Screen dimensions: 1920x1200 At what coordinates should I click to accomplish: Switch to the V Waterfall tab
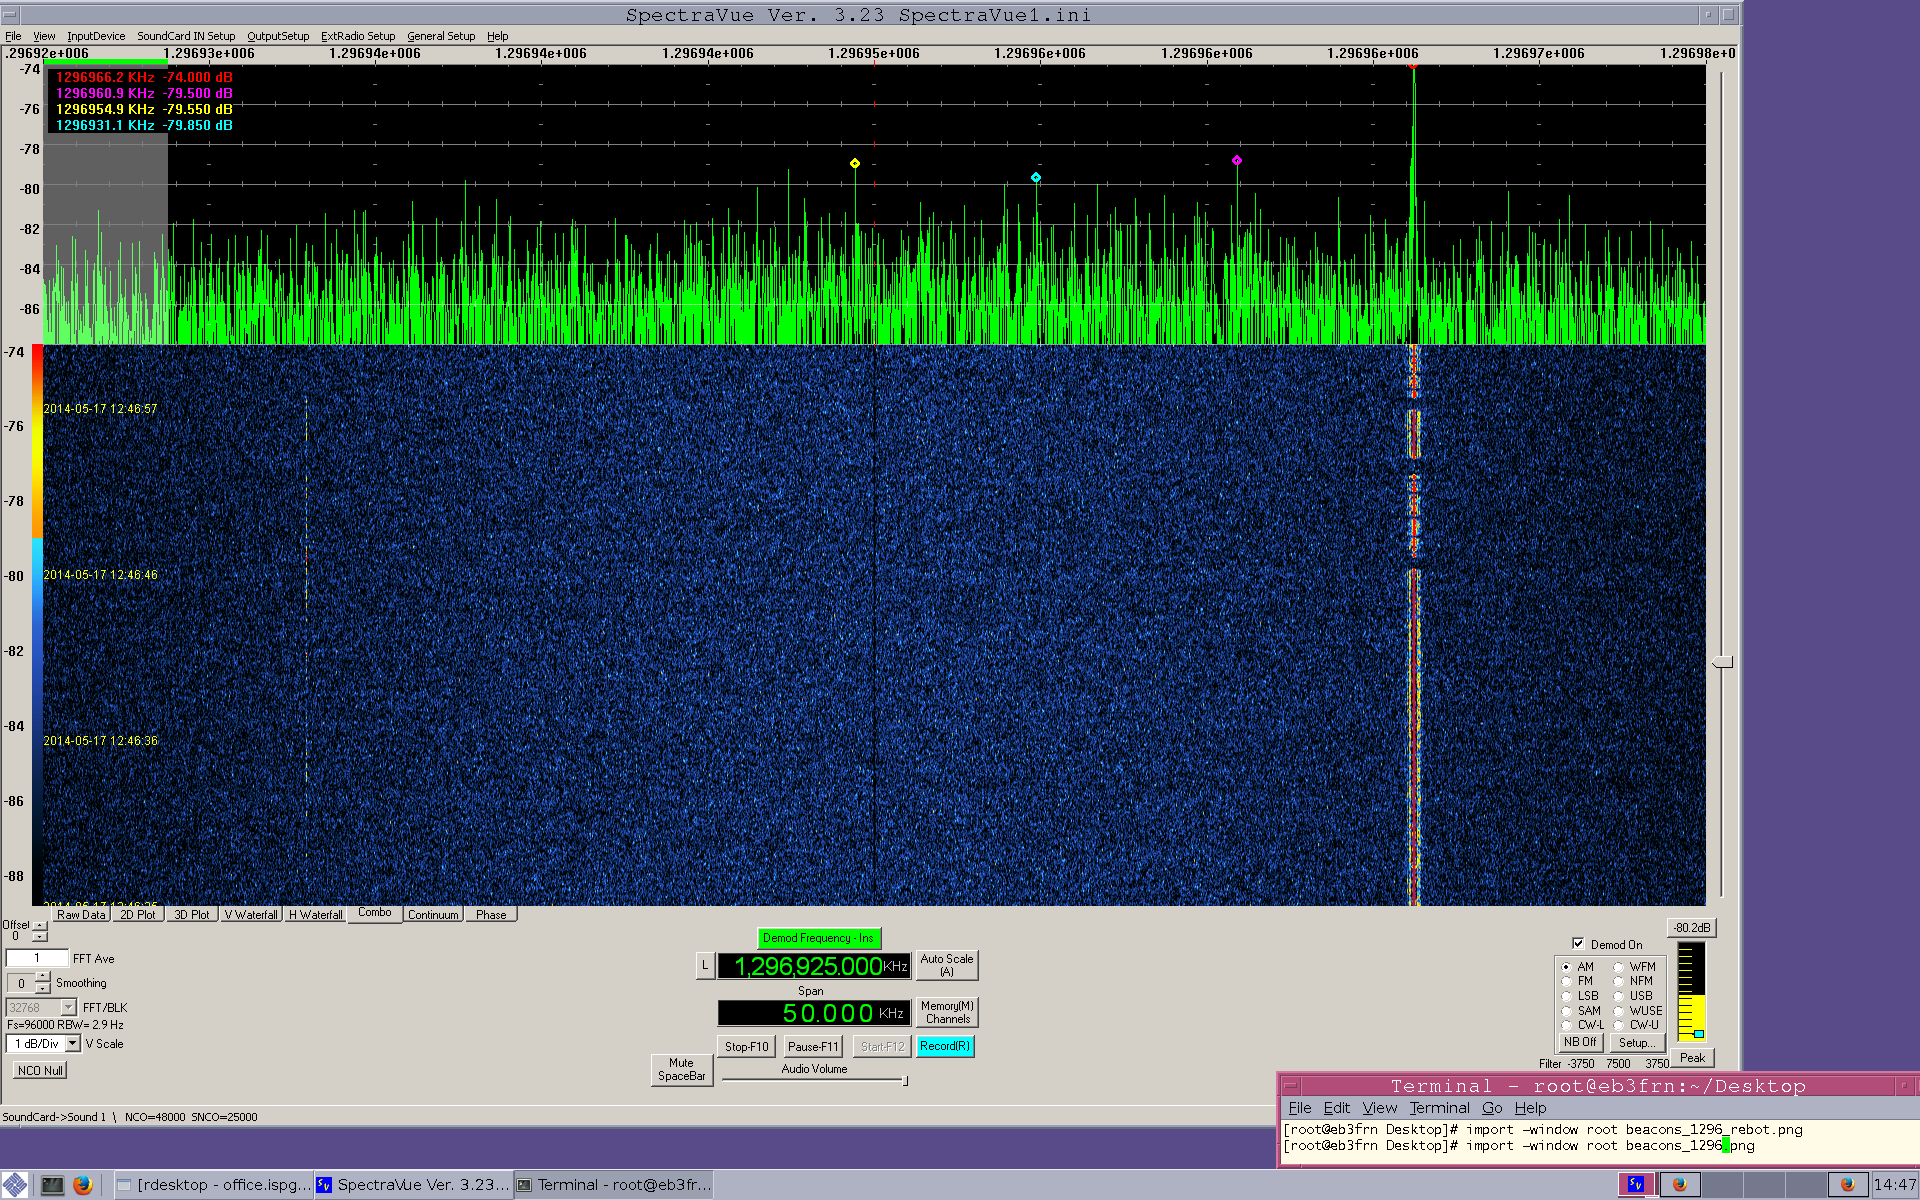250,914
